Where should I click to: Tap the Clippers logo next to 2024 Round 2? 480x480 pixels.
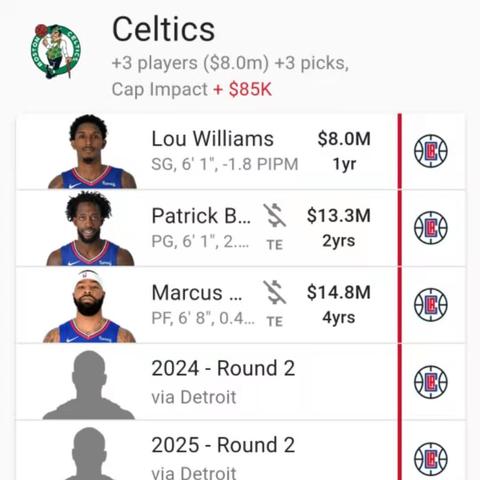point(431,382)
